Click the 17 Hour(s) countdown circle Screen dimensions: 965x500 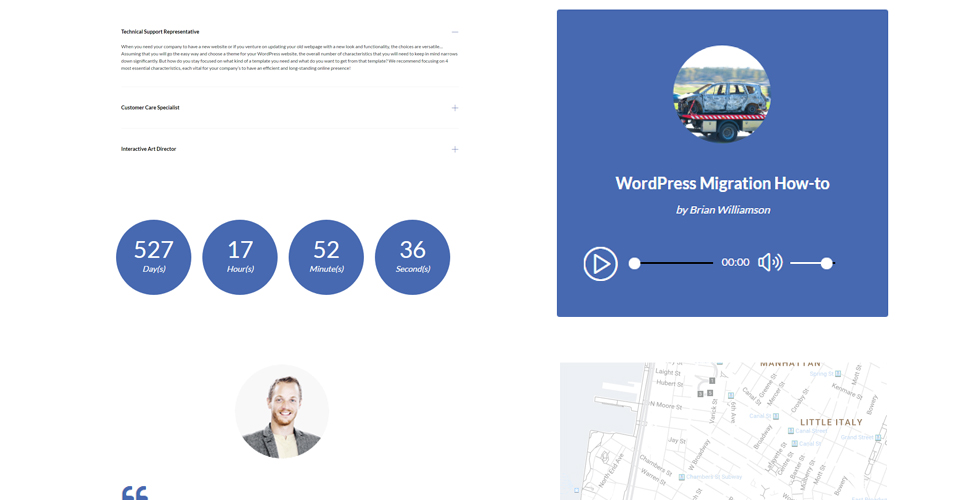(240, 257)
